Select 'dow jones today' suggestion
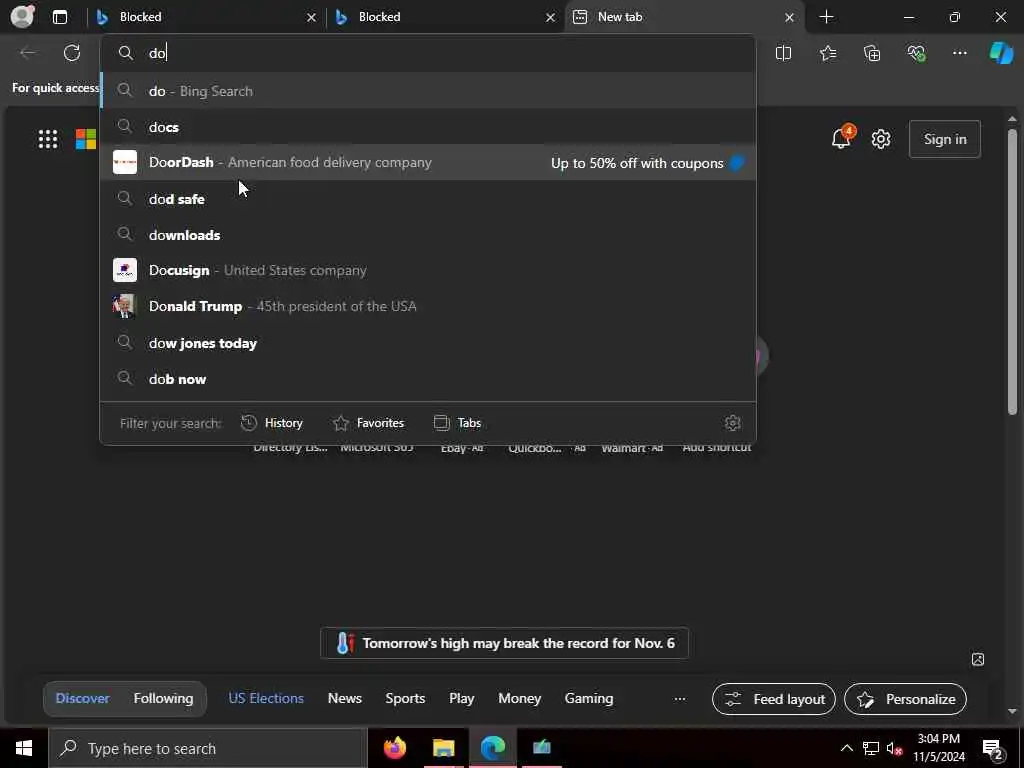The image size is (1024, 768). tap(428, 343)
